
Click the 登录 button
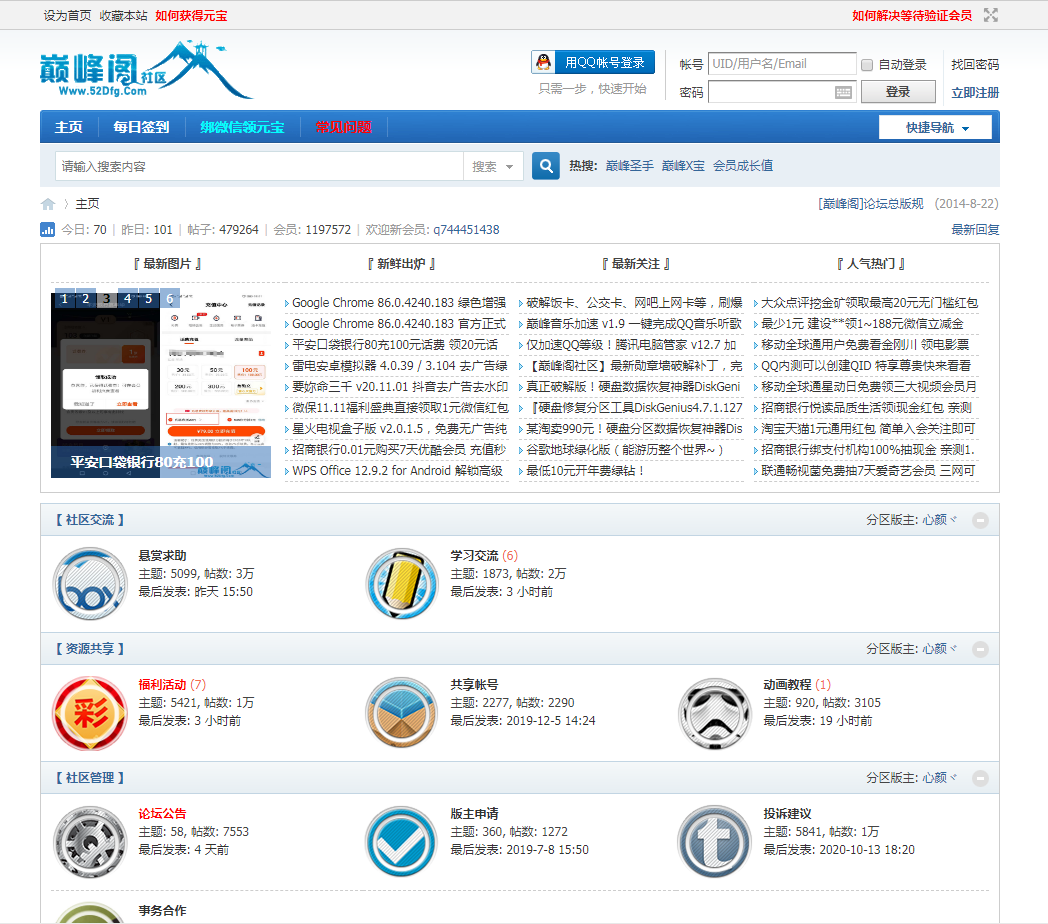tap(897, 92)
